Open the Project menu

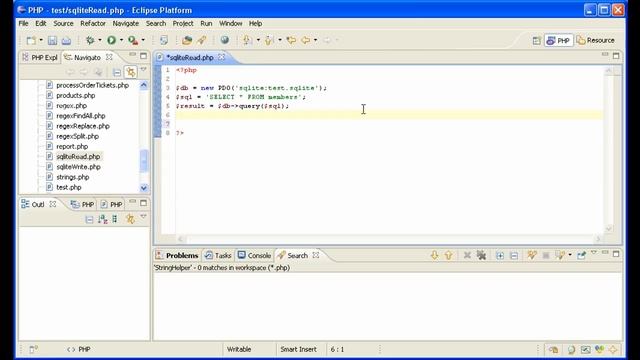click(183, 23)
